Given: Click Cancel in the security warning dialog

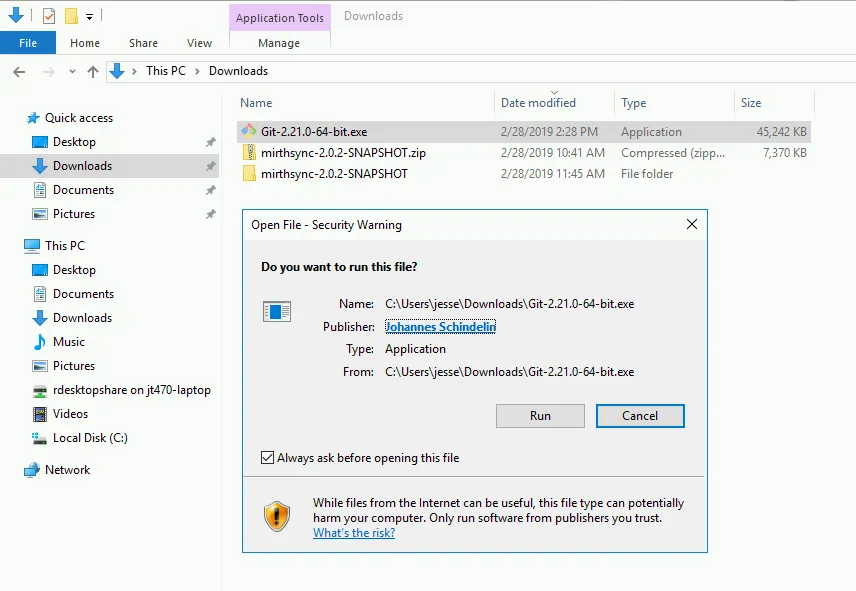Looking at the screenshot, I should [x=640, y=416].
